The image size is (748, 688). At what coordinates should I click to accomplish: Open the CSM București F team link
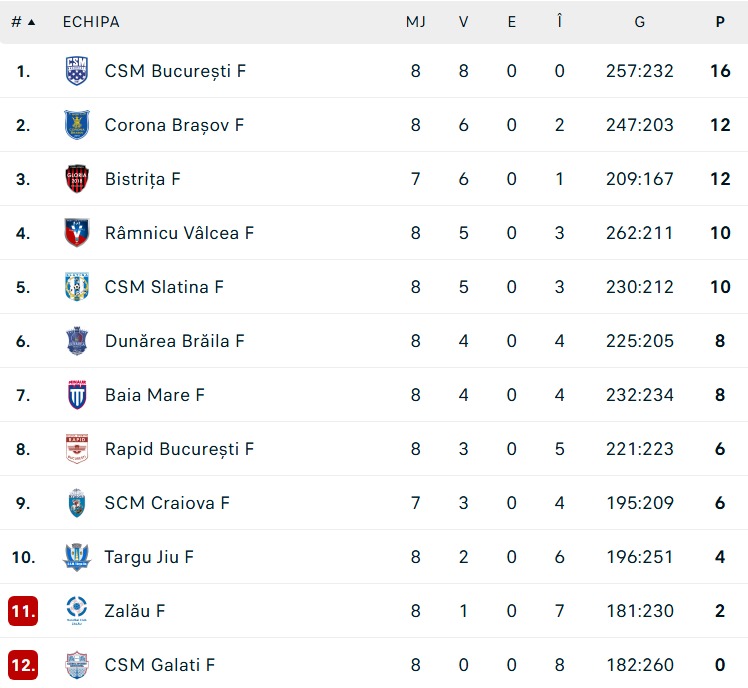[175, 71]
